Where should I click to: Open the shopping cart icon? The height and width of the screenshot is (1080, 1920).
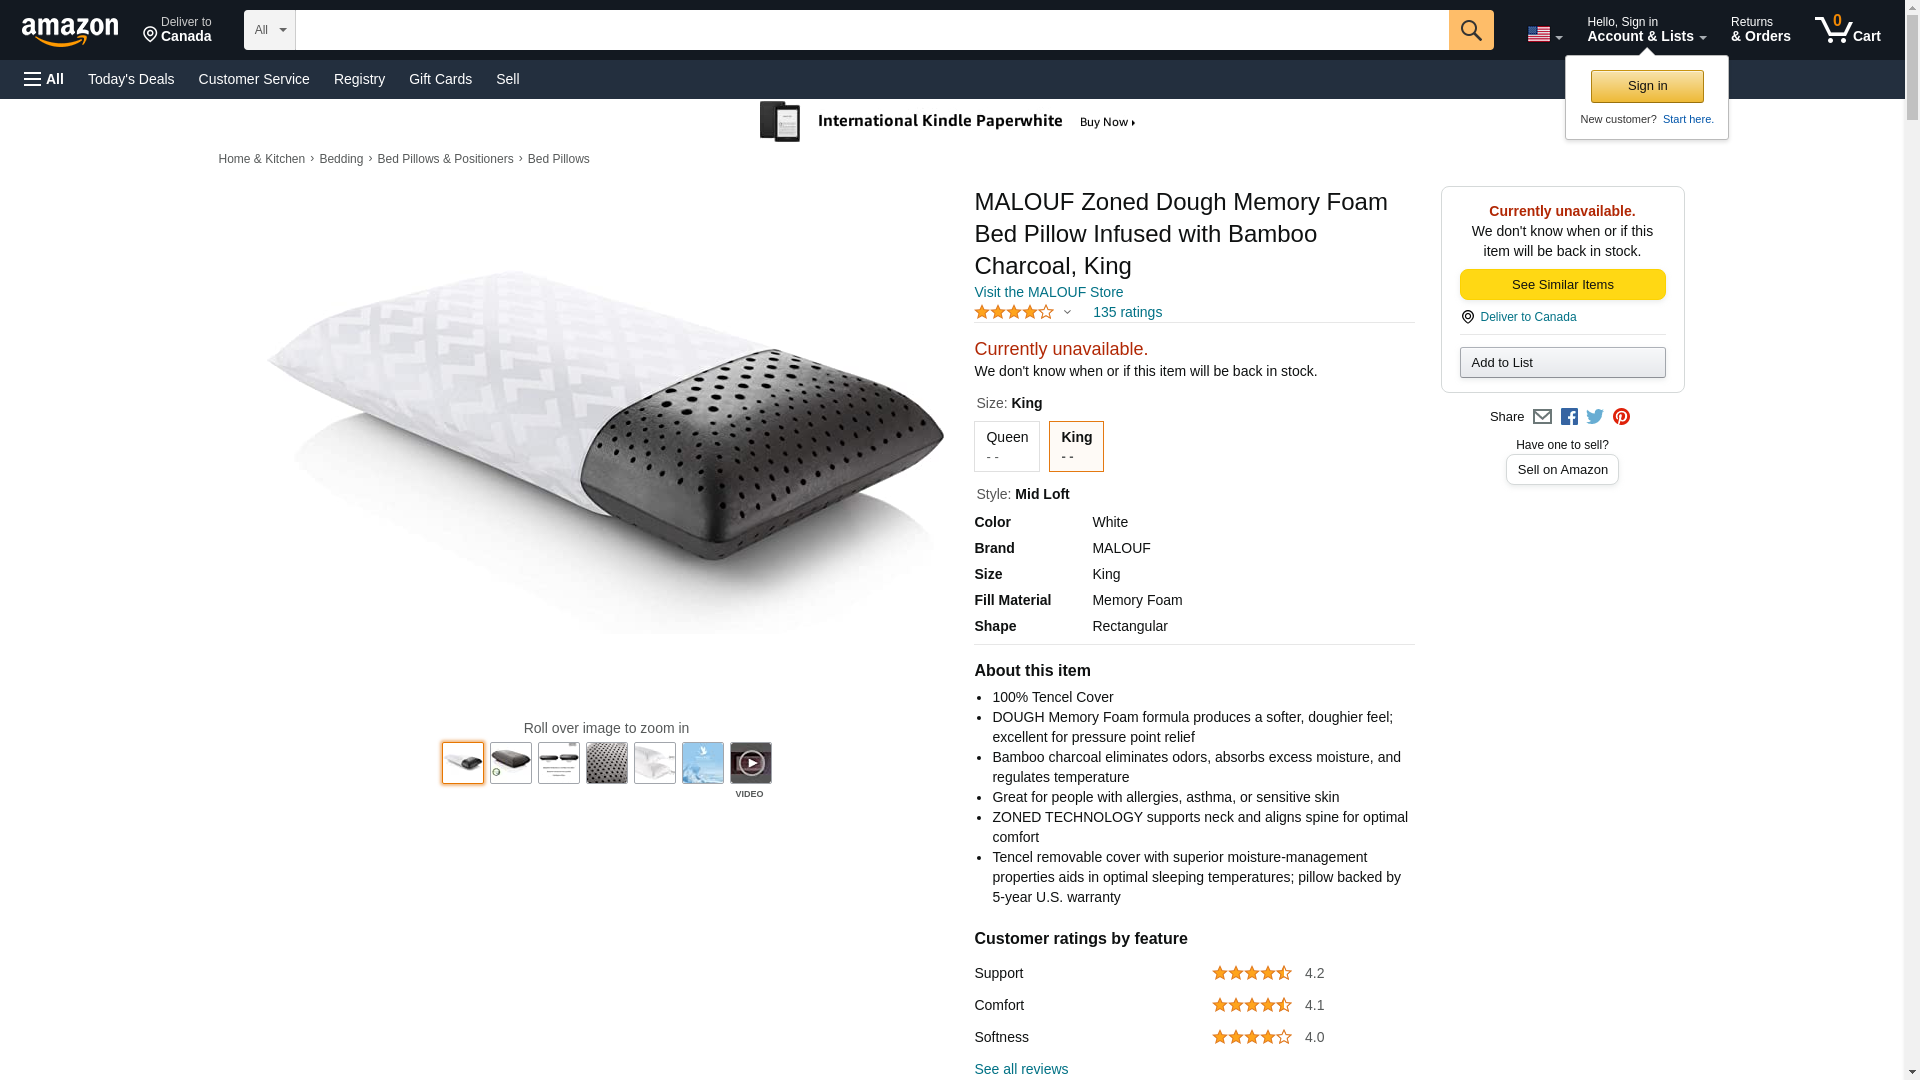[1848, 30]
